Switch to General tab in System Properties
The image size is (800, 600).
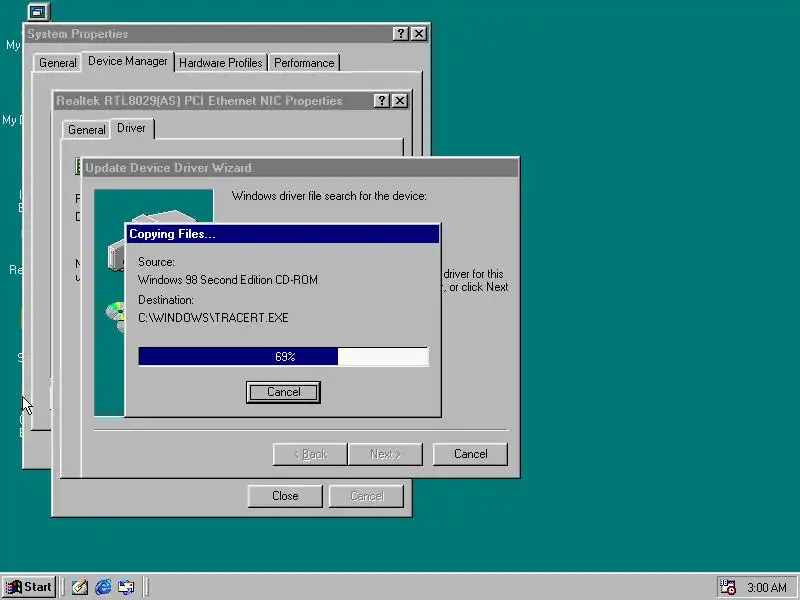pyautogui.click(x=58, y=63)
